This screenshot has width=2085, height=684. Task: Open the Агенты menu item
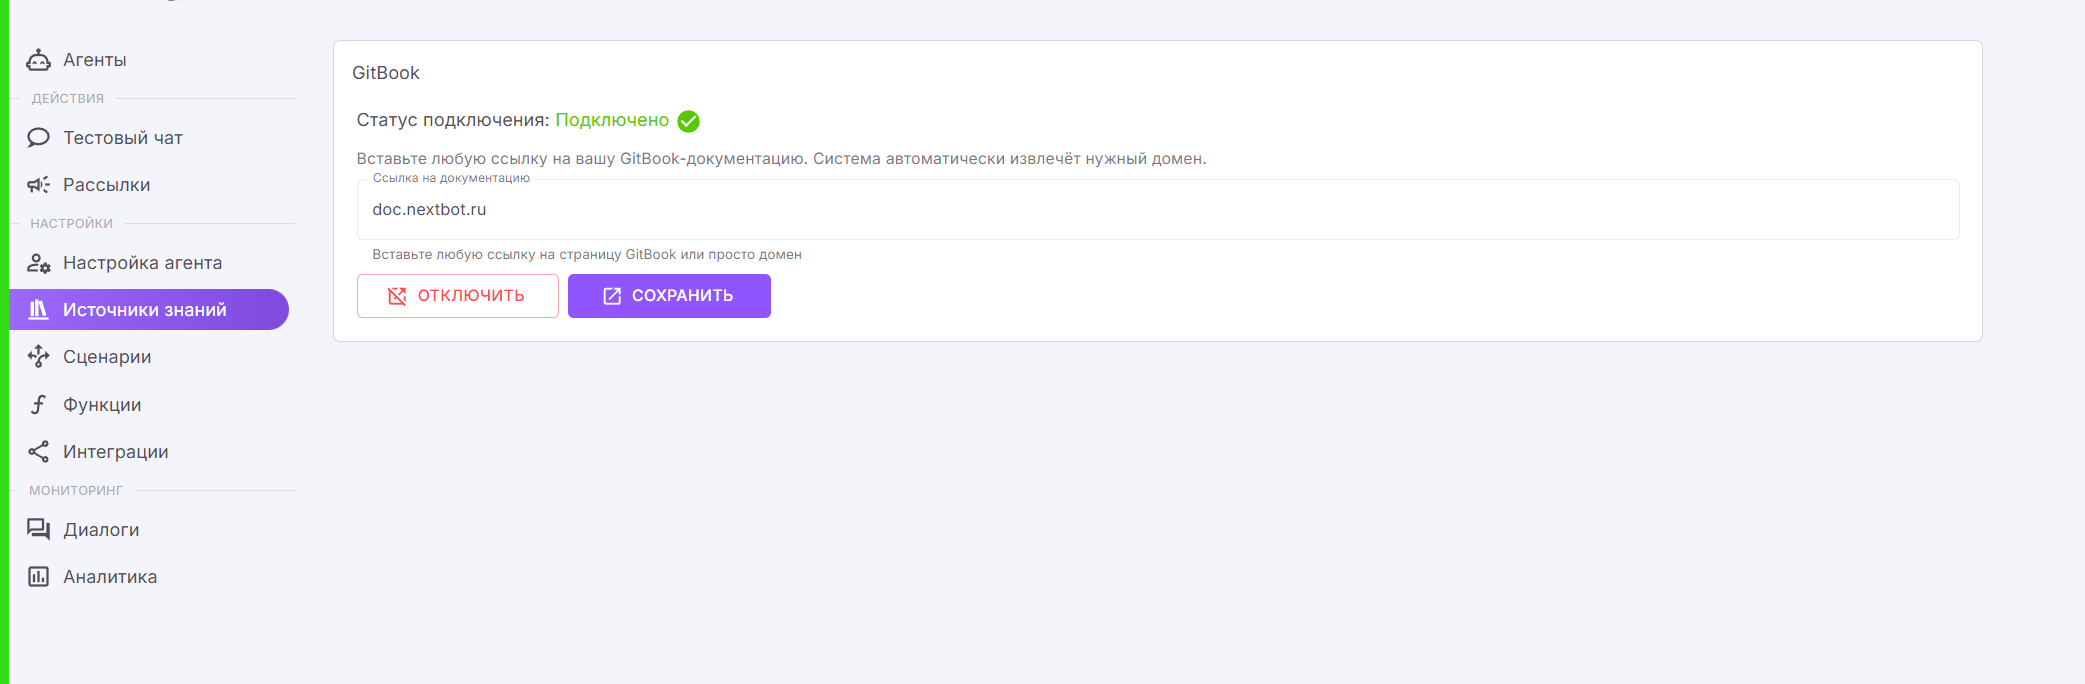pyautogui.click(x=95, y=60)
